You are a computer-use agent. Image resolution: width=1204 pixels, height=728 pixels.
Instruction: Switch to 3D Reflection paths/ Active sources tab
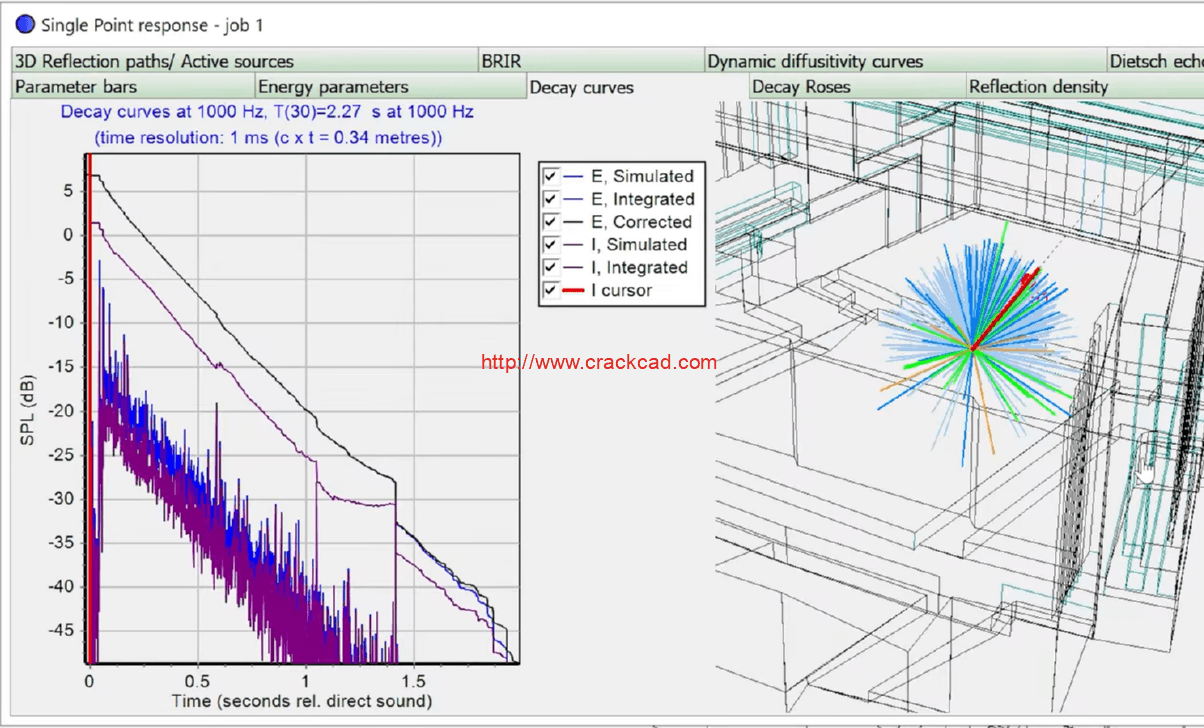tap(245, 61)
